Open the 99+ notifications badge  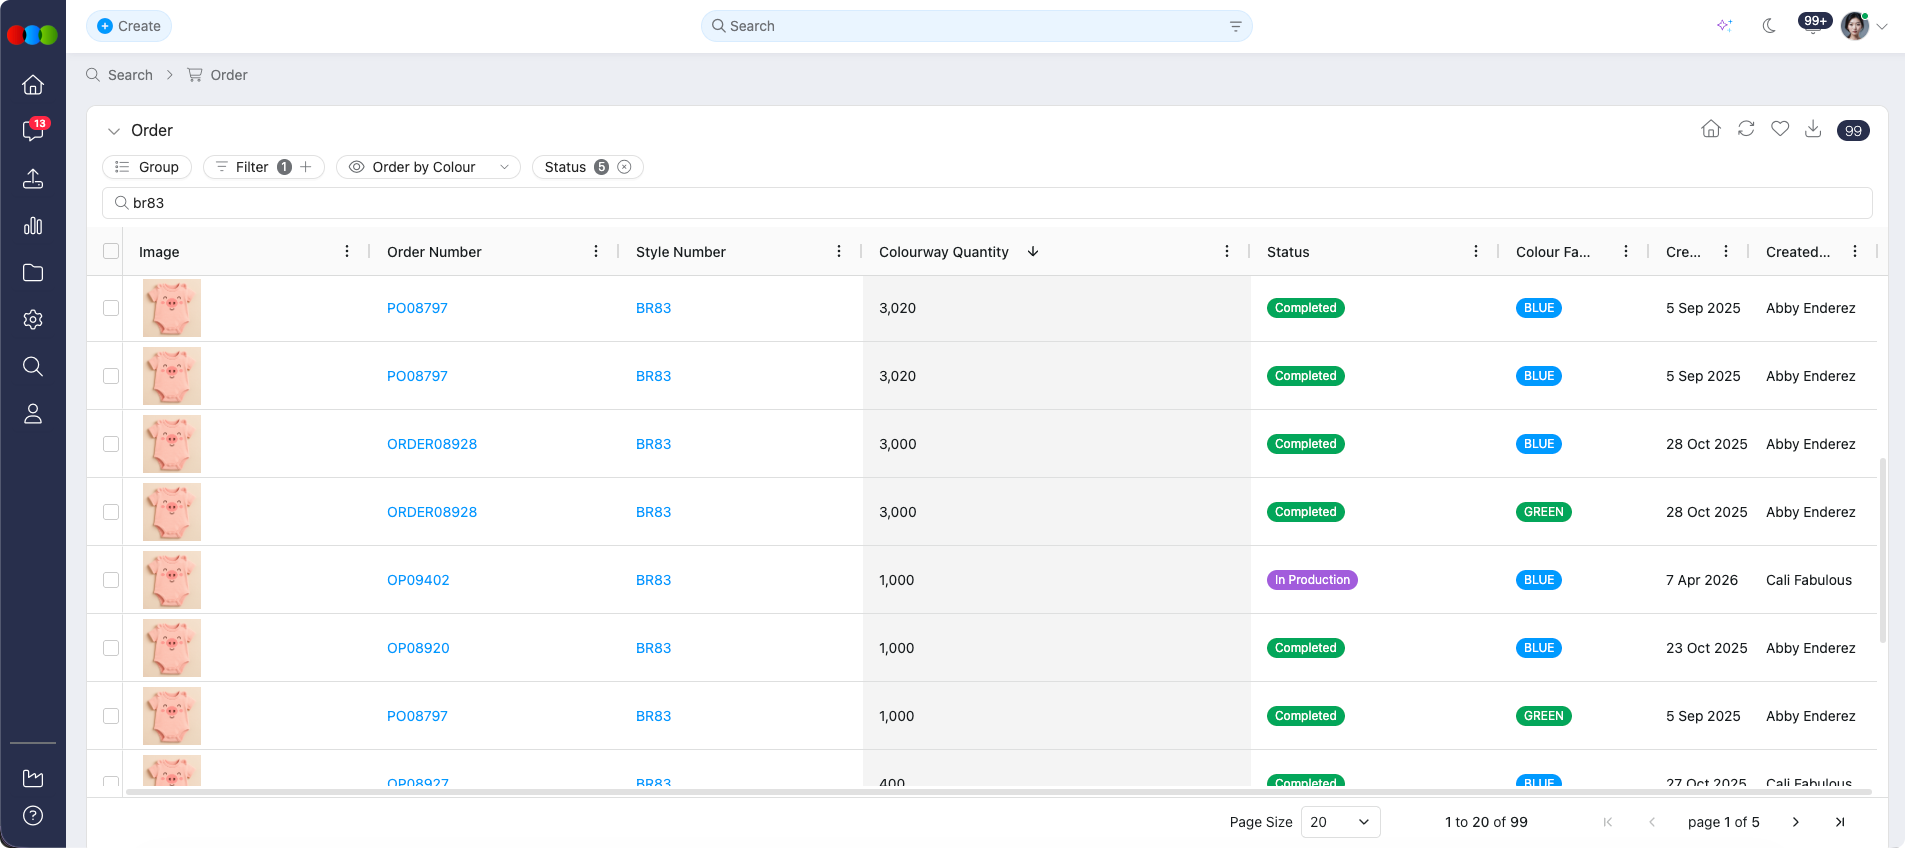(1814, 22)
